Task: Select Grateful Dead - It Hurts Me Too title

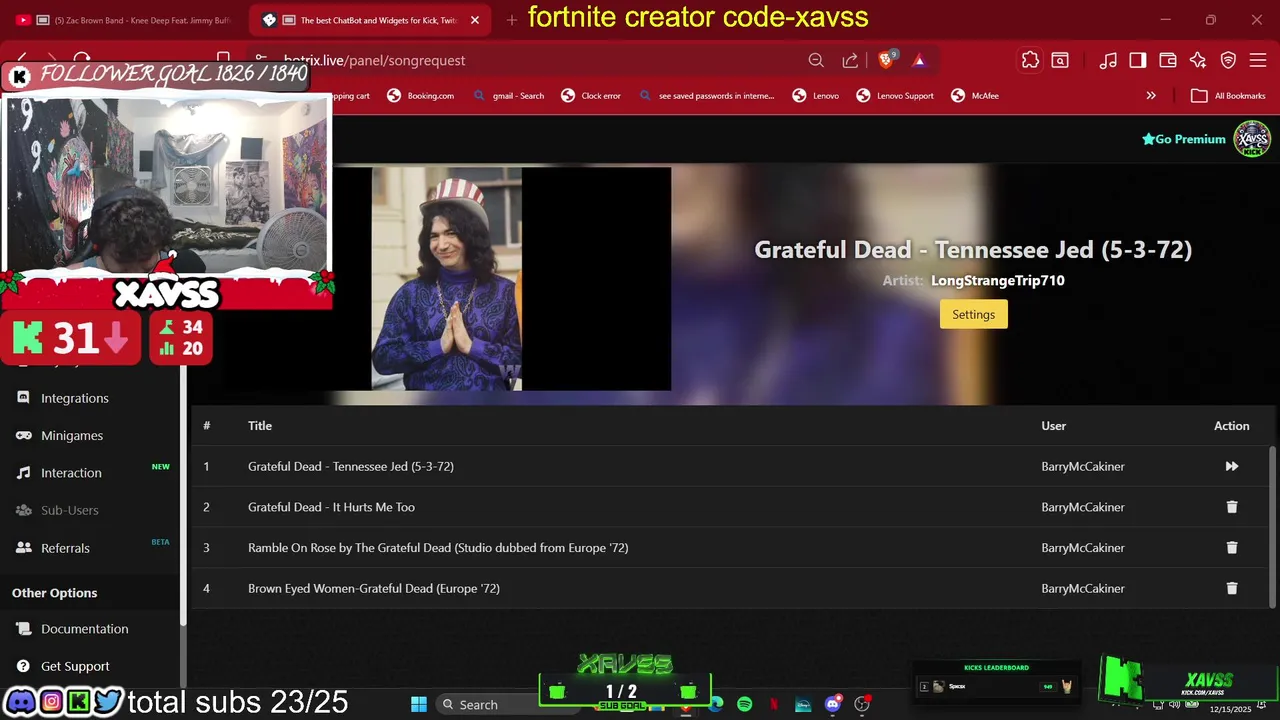Action: click(331, 507)
